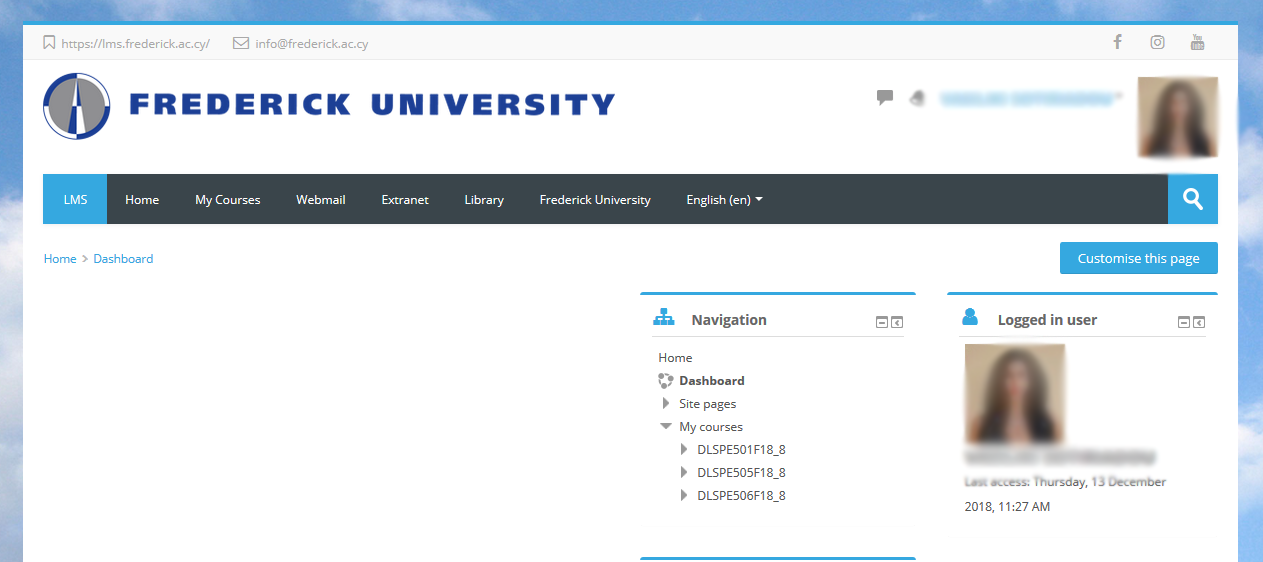Dock the Logged in user block

pyautogui.click(x=1199, y=322)
